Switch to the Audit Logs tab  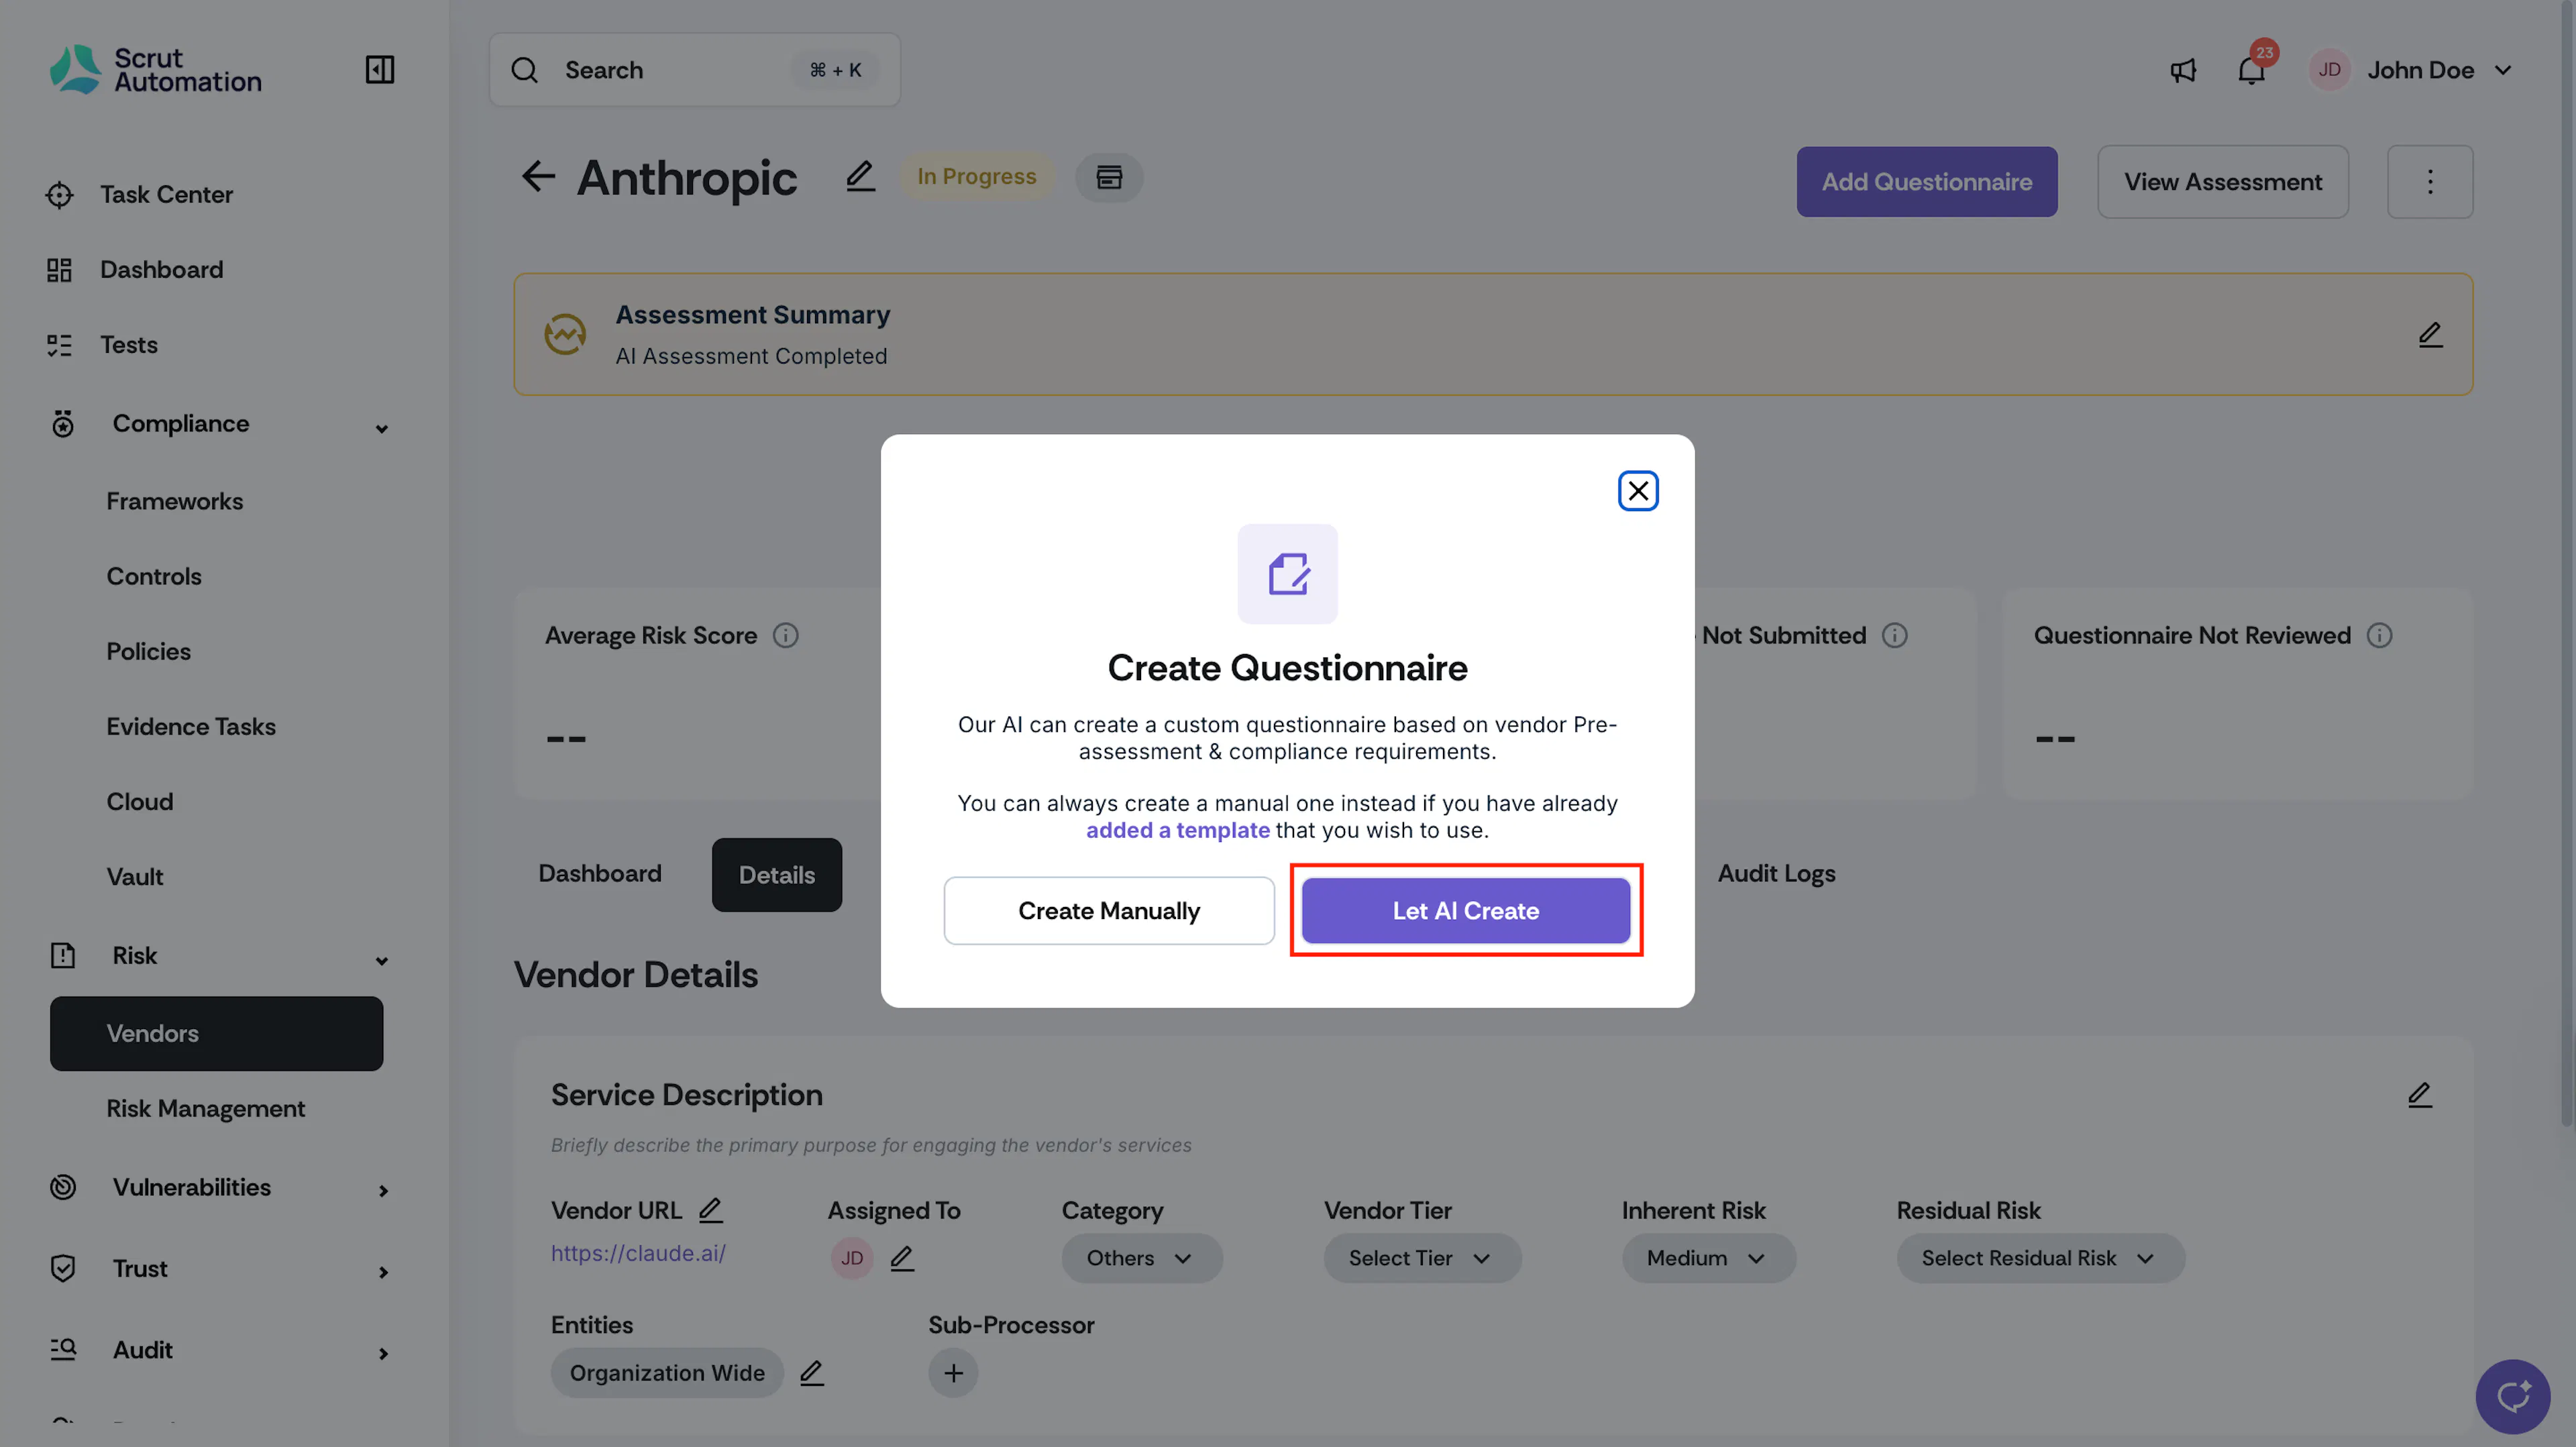tap(1776, 874)
